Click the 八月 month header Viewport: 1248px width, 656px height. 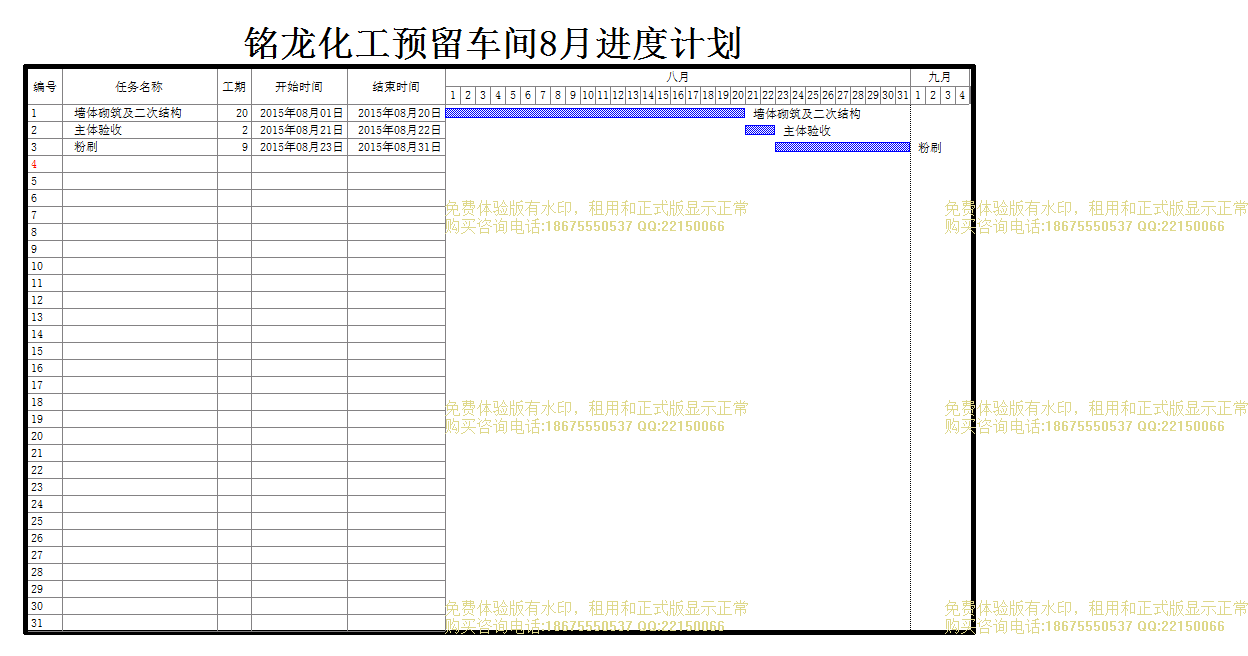point(678,77)
